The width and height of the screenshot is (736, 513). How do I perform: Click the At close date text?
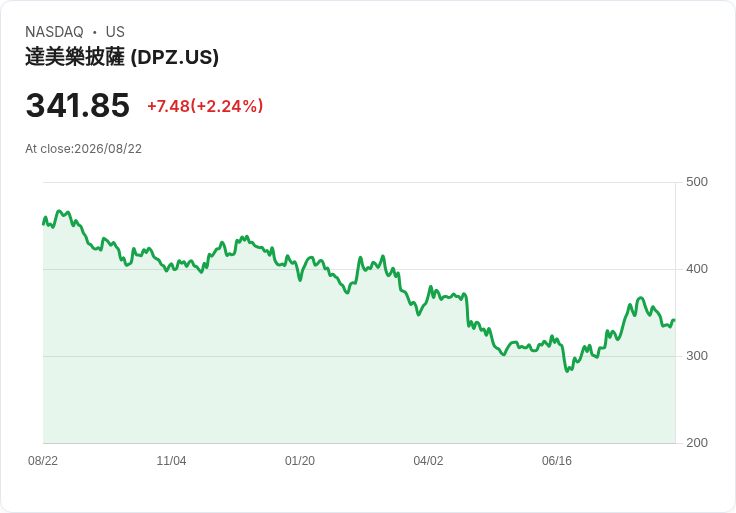pos(84,149)
